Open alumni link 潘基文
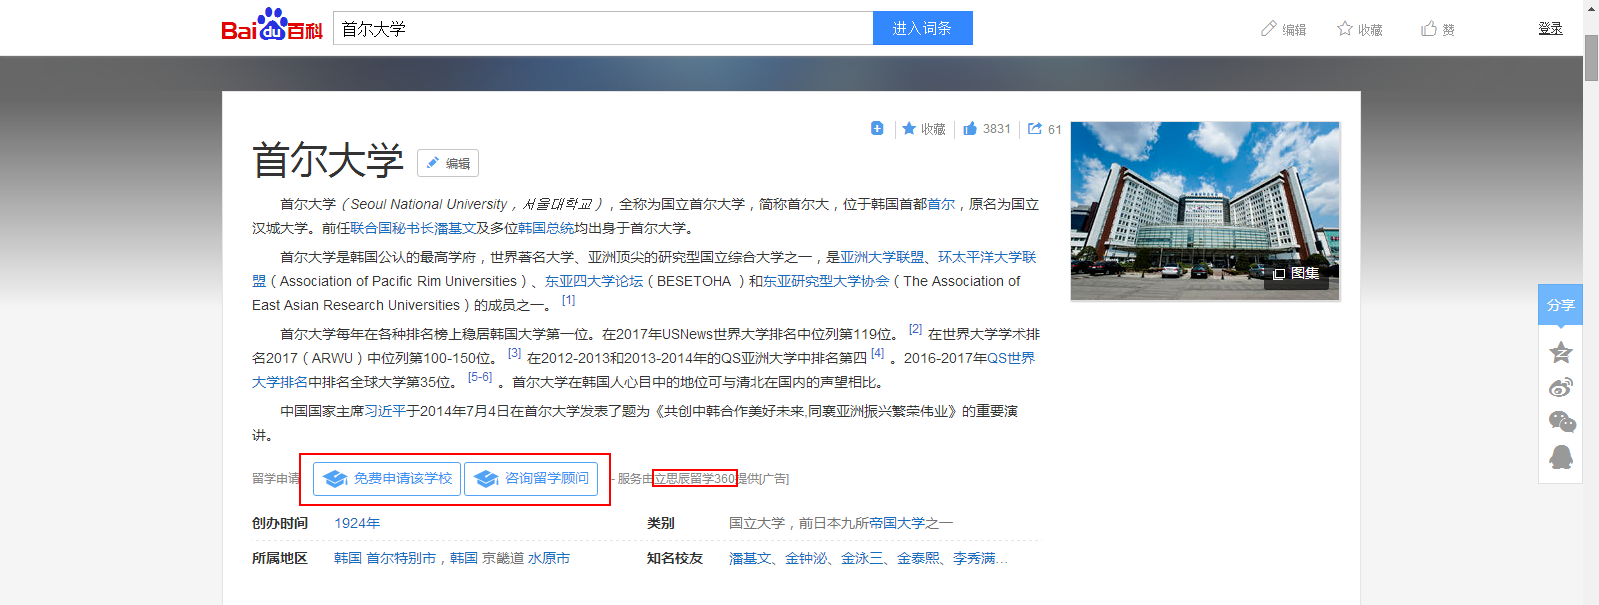1599x605 pixels. tap(749, 558)
